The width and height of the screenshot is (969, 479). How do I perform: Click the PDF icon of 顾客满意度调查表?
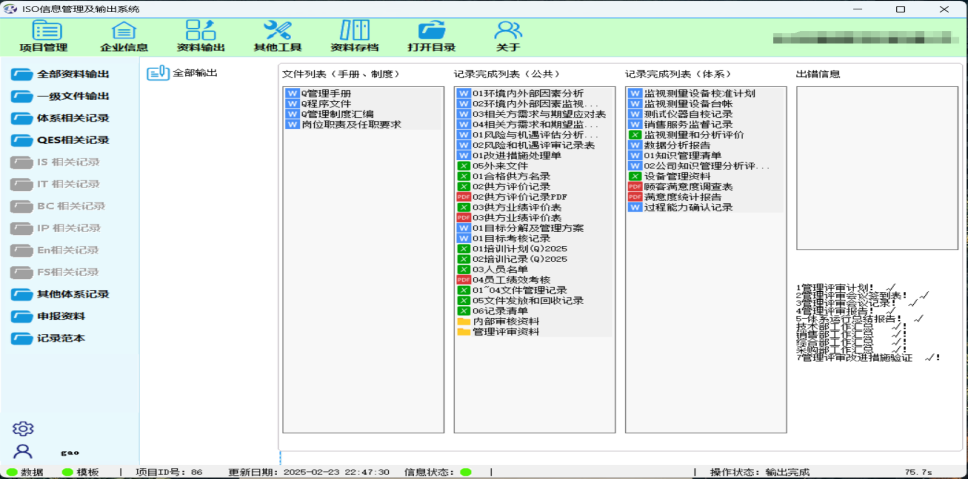click(x=635, y=186)
